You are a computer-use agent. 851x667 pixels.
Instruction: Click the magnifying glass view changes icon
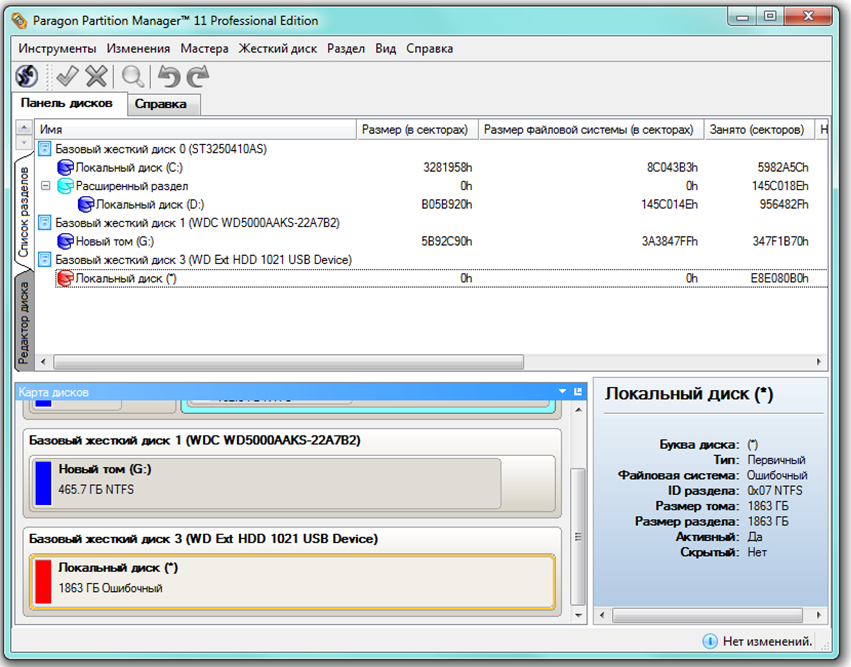click(x=133, y=77)
